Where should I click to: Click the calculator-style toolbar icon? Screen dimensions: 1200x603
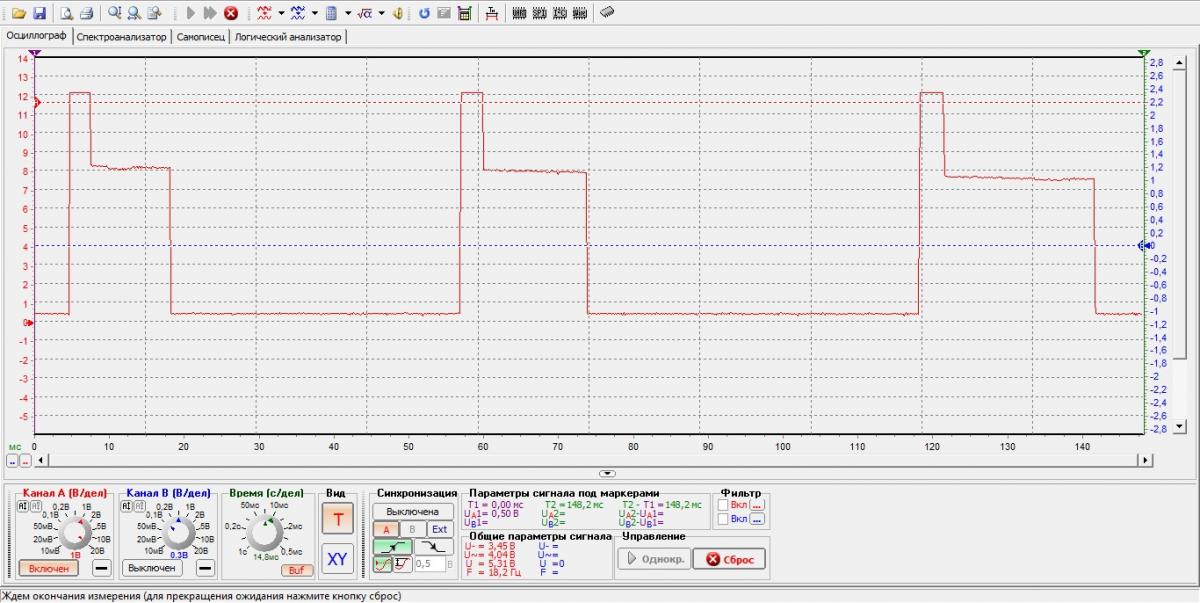[332, 13]
